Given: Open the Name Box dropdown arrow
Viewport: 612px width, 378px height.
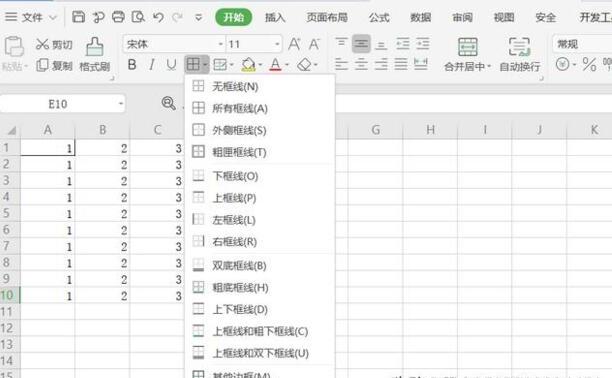Looking at the screenshot, I should [x=121, y=104].
